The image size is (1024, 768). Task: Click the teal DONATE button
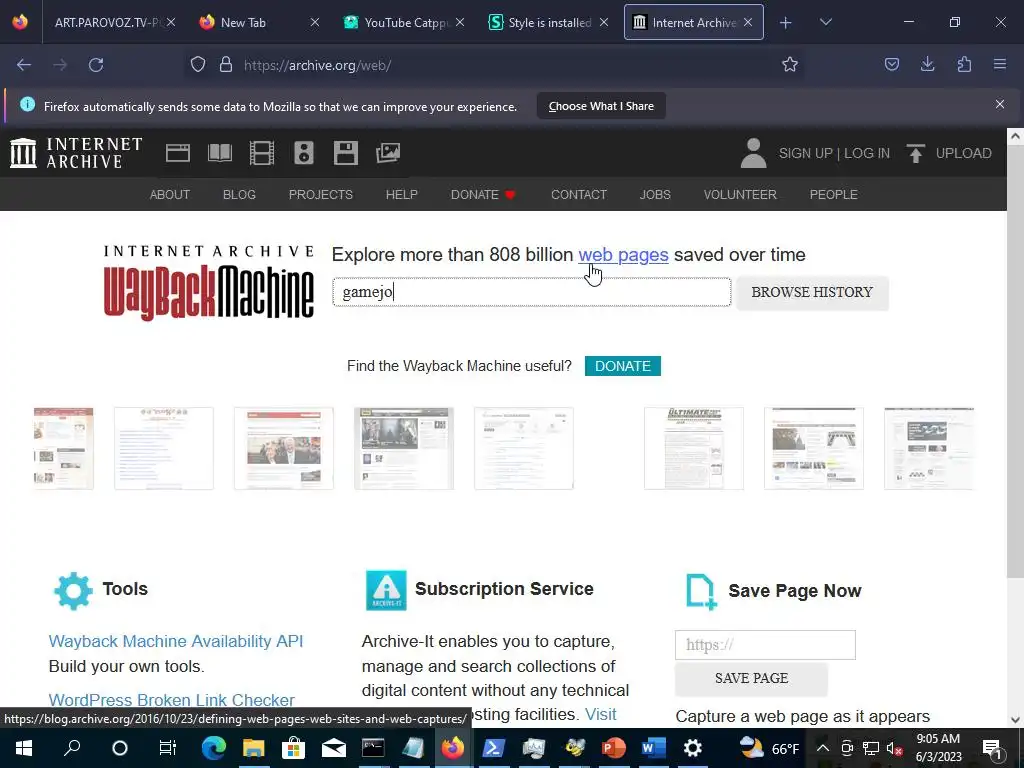[x=622, y=366]
